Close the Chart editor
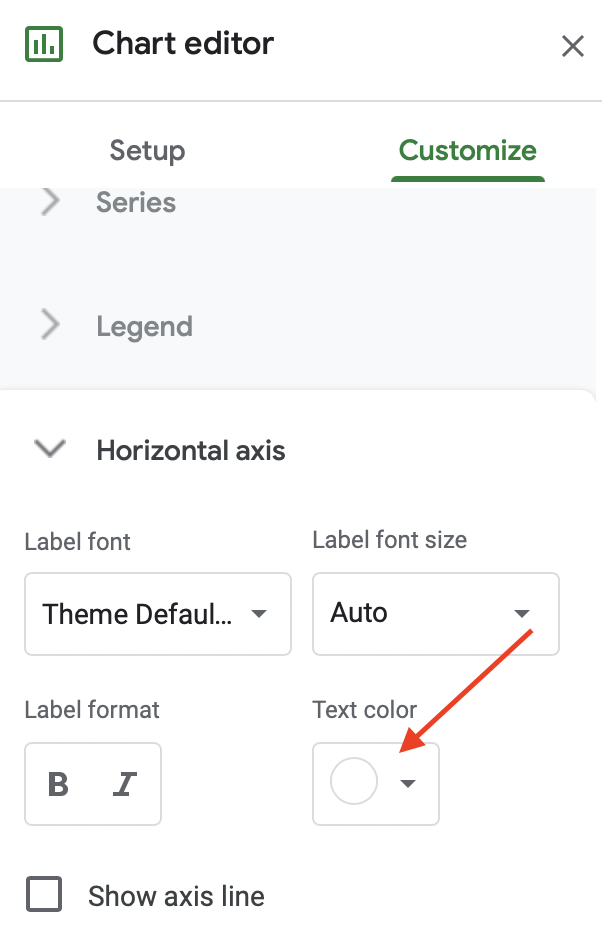The width and height of the screenshot is (602, 946). 572,46
